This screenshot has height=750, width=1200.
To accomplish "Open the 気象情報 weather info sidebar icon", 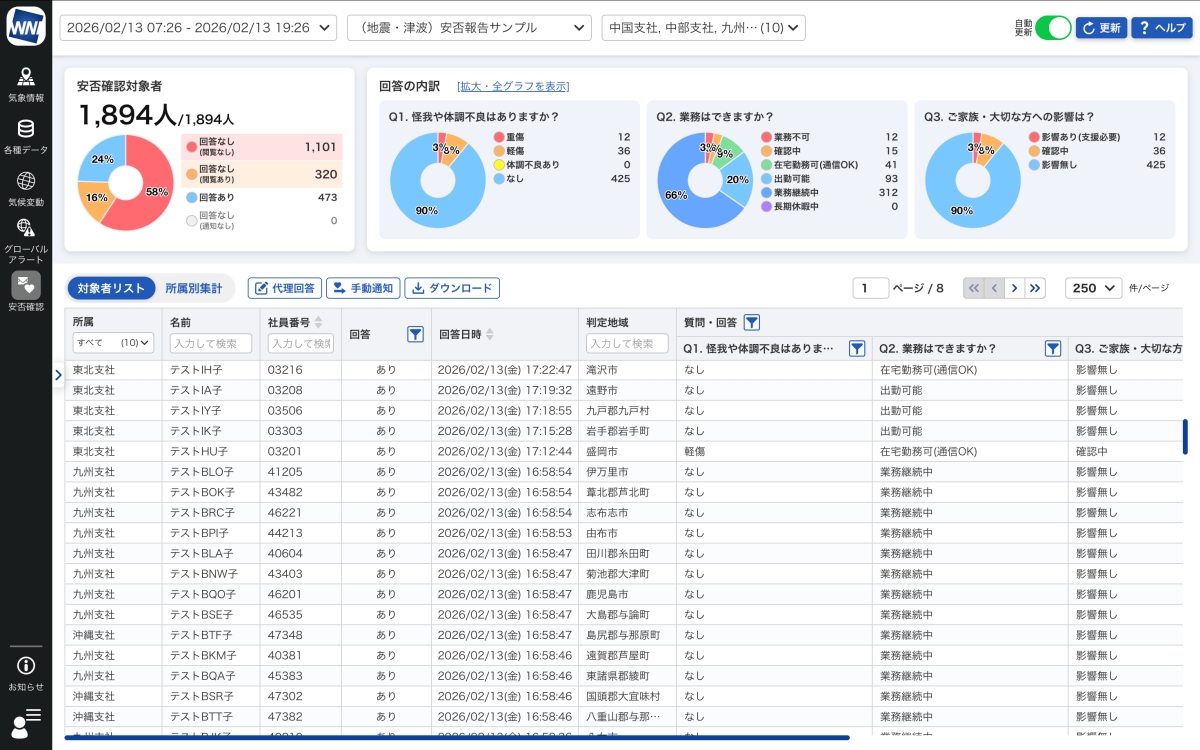I will 25,84.
